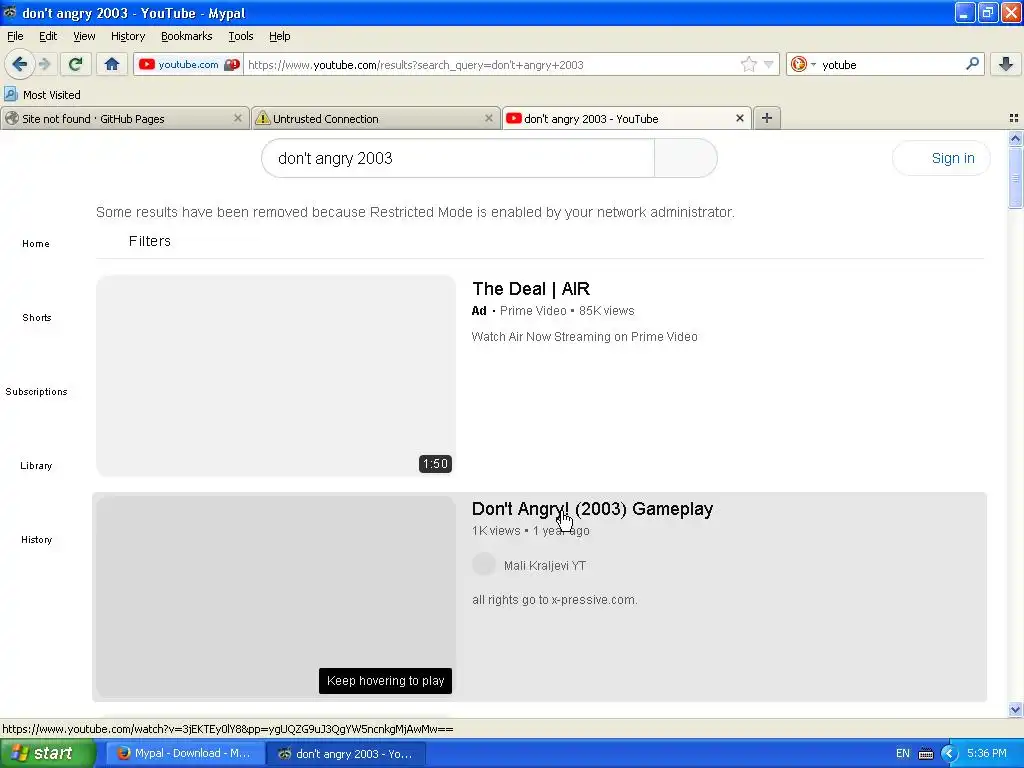Switch to Site not found GitHub Pages tab
Image resolution: width=1024 pixels, height=768 pixels.
point(124,119)
